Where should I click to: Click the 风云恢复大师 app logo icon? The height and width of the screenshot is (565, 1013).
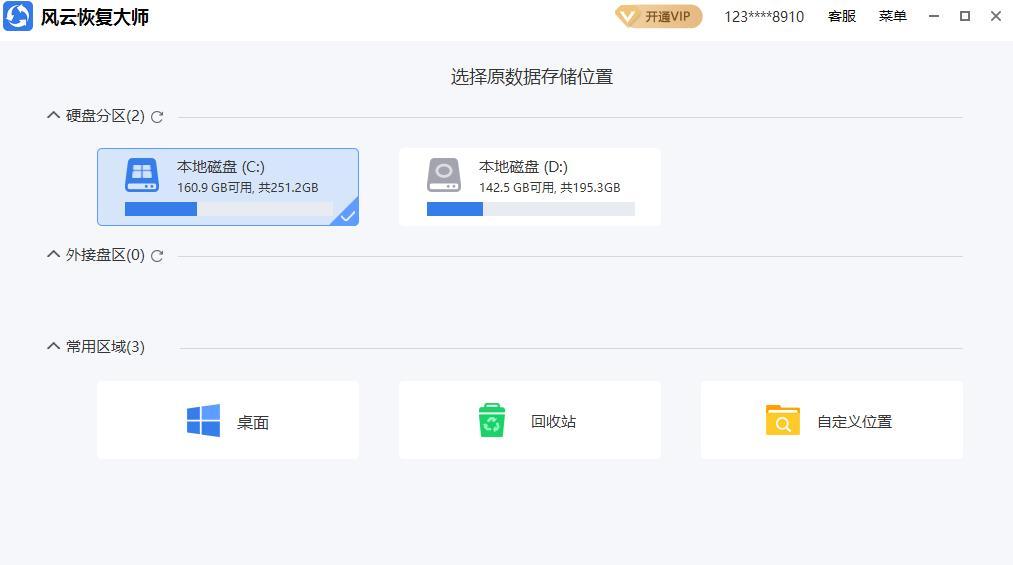click(17, 16)
